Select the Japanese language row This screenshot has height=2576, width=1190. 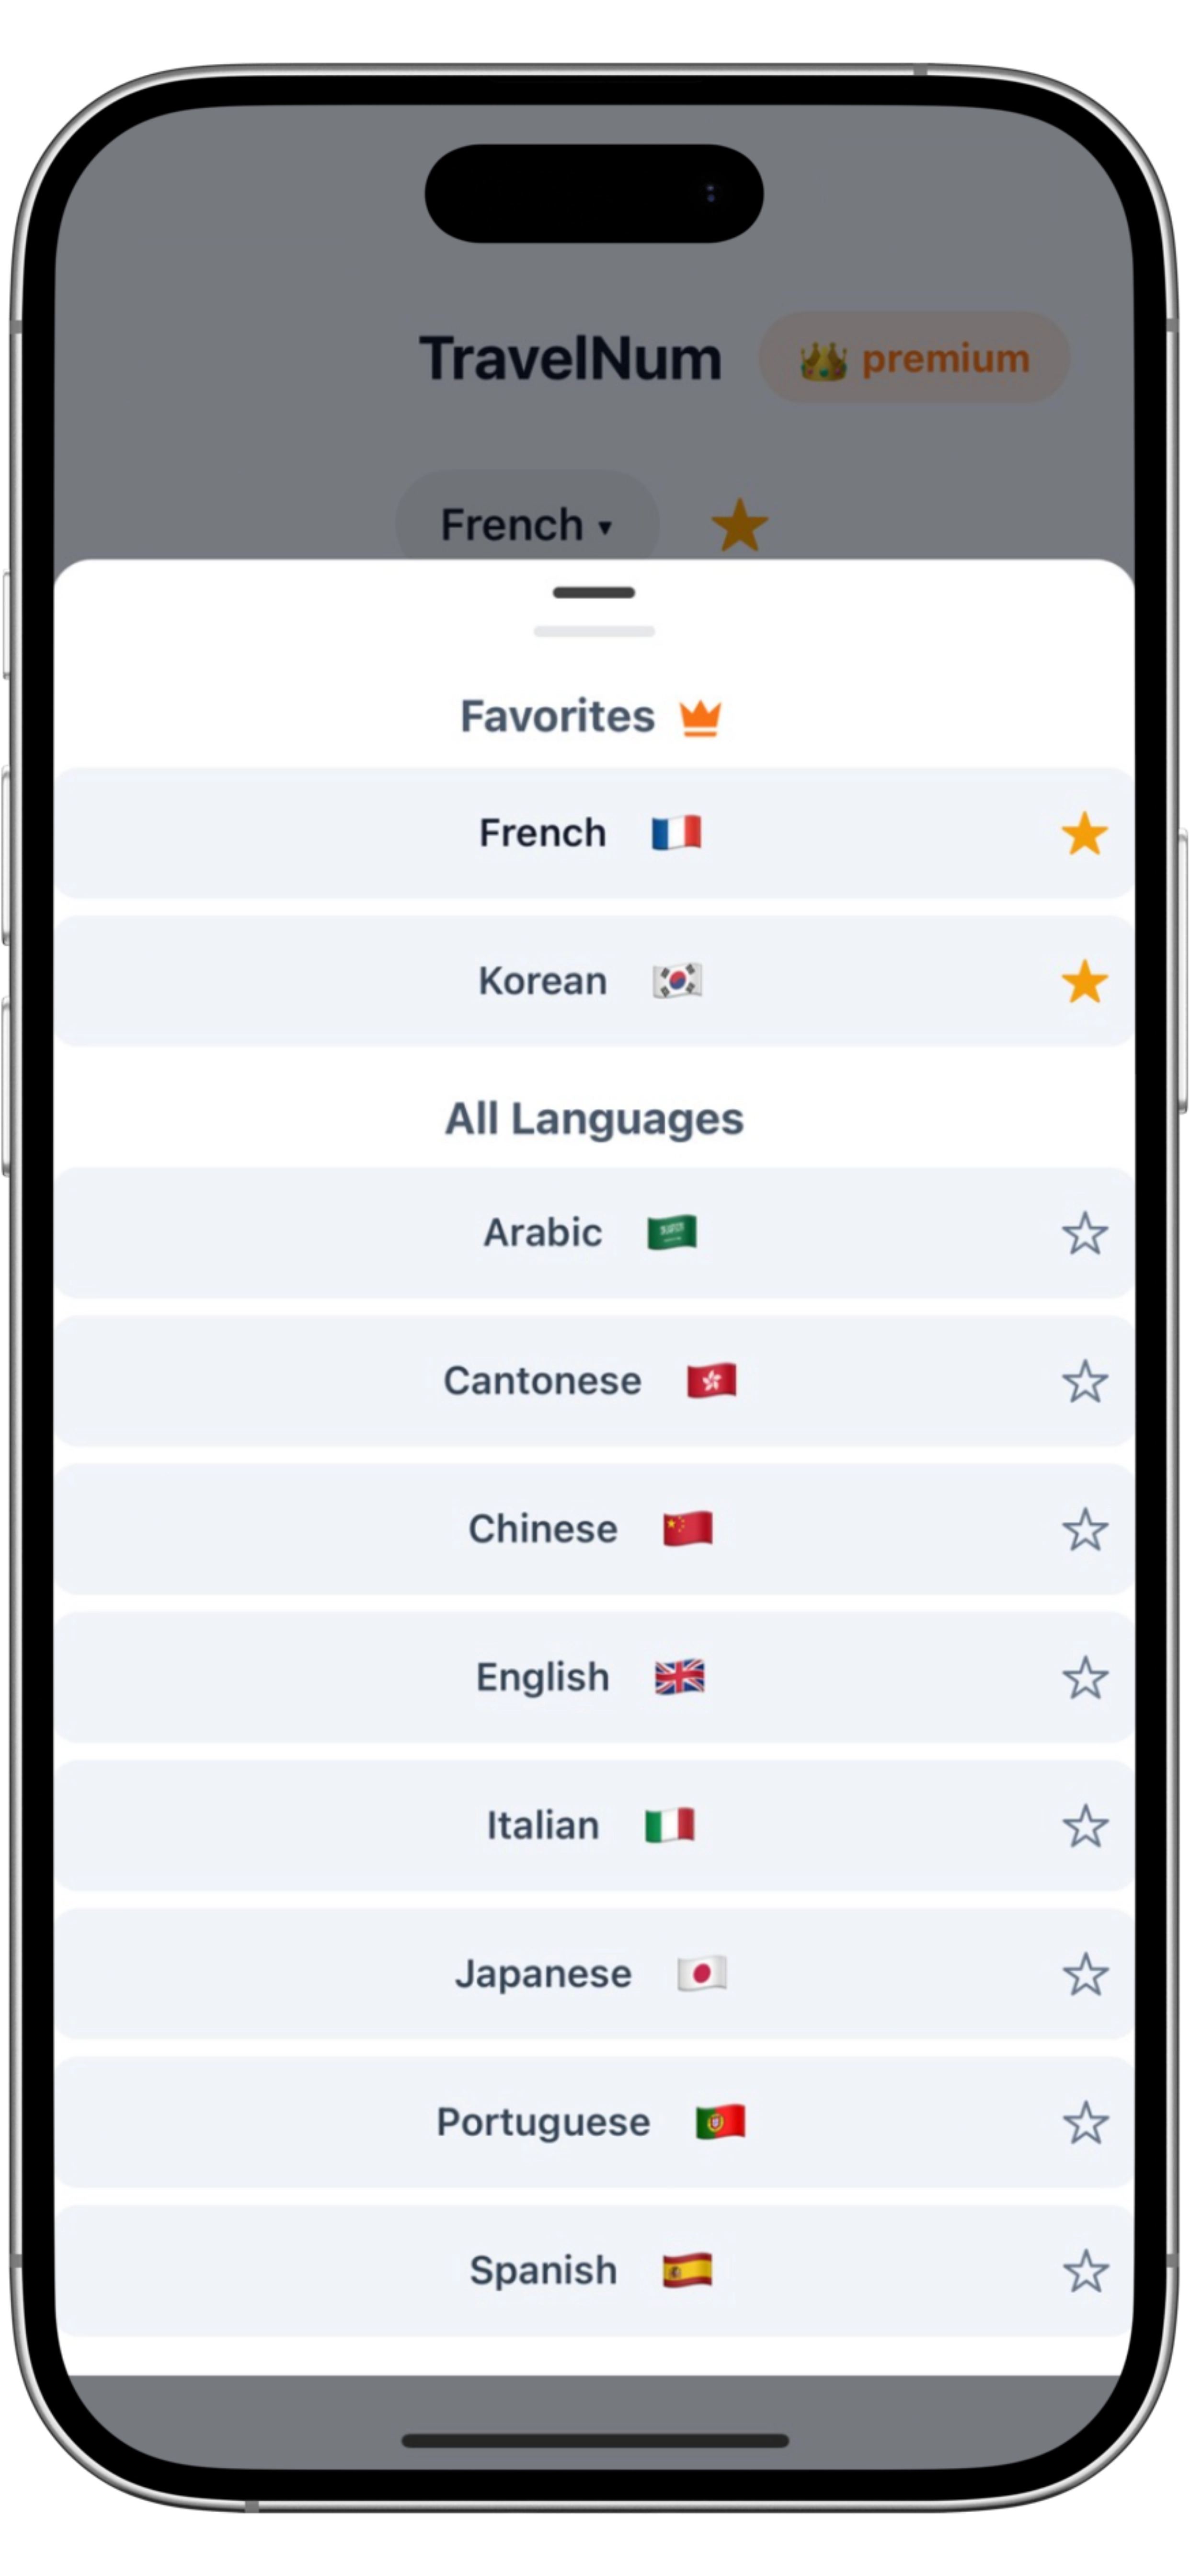(595, 1973)
